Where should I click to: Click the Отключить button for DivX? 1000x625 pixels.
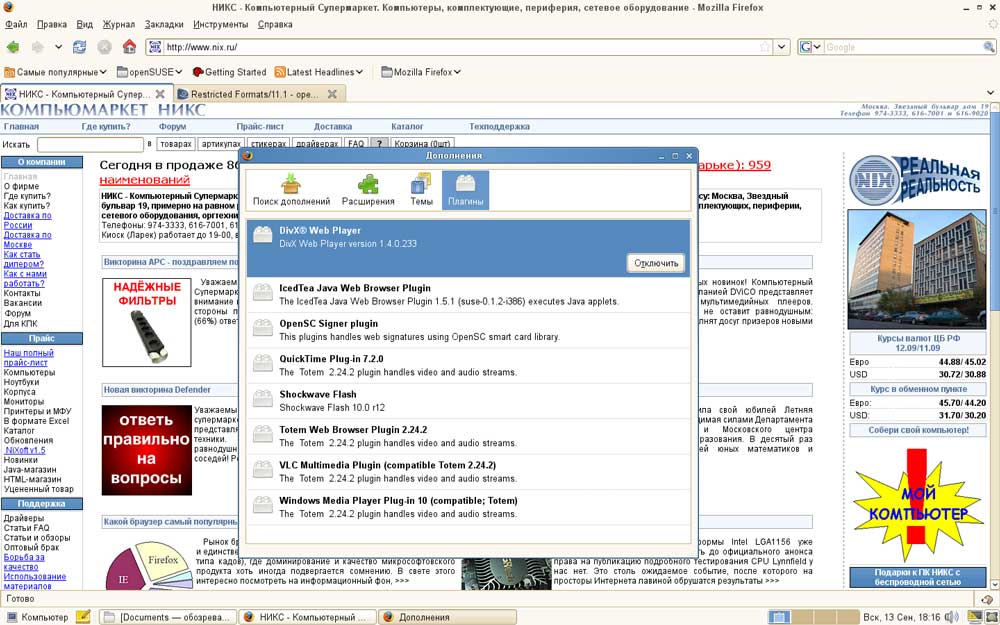656,263
